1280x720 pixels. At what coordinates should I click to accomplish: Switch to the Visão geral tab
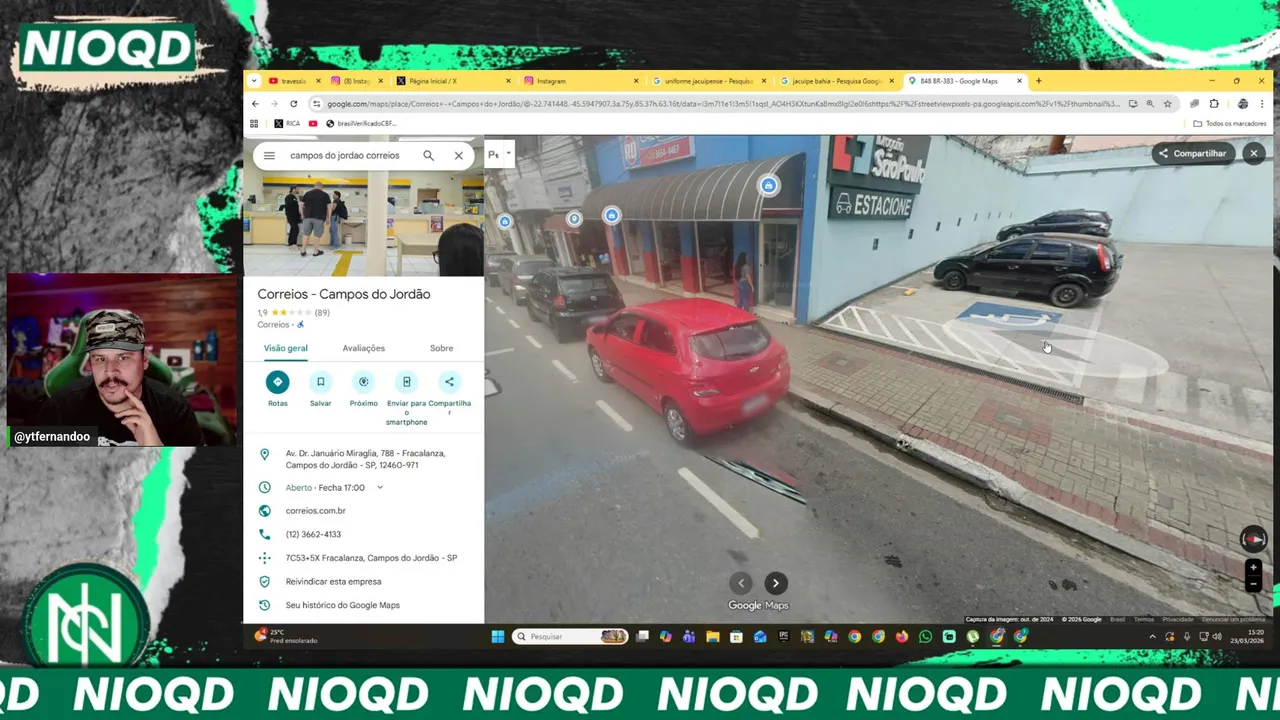point(285,348)
